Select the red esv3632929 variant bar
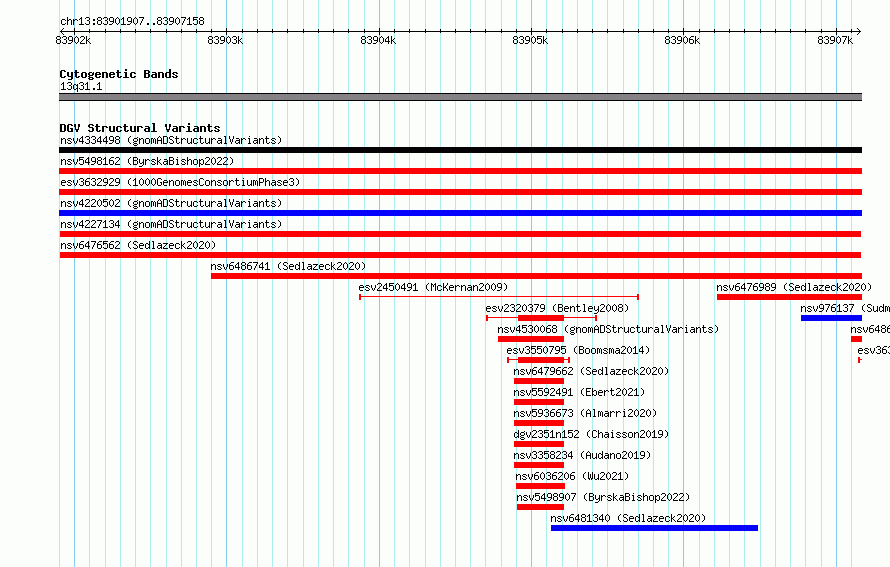Screen dimensions: 890x567 coord(460,192)
